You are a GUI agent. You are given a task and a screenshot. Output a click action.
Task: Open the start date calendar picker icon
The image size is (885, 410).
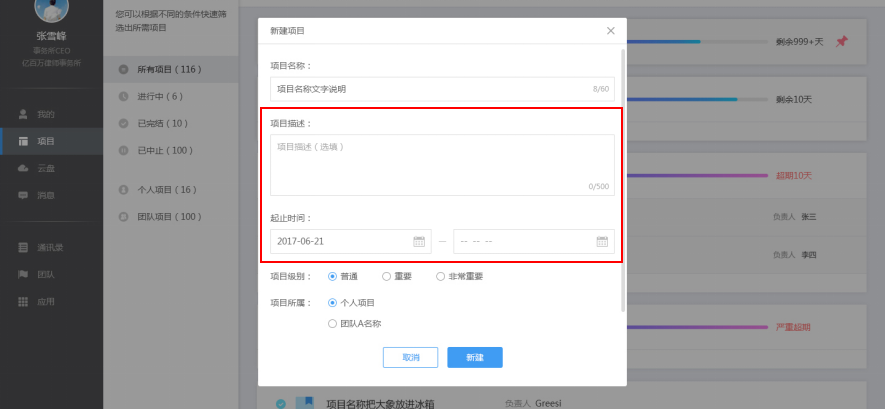coord(419,242)
